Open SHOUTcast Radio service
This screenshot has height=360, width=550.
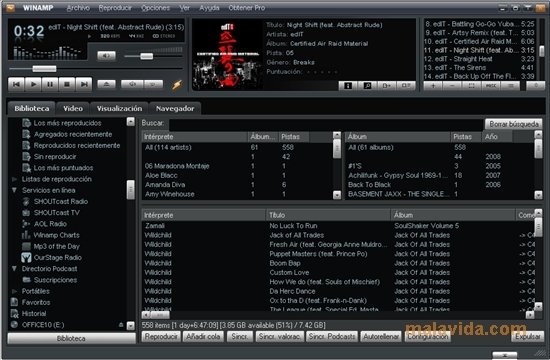point(61,201)
